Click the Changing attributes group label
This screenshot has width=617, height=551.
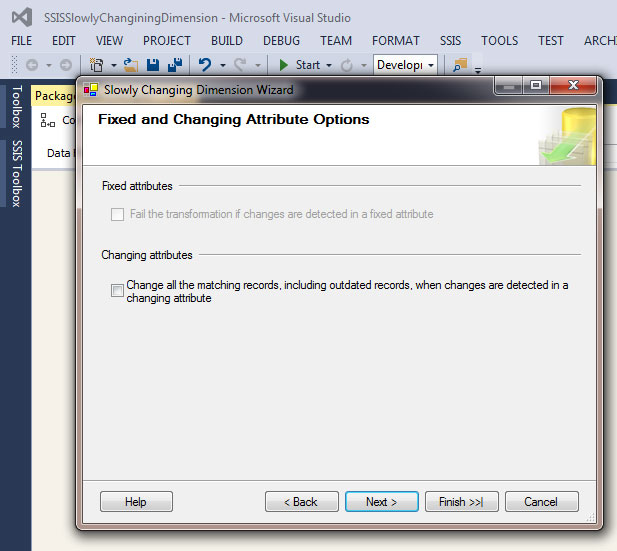[x=147, y=255]
